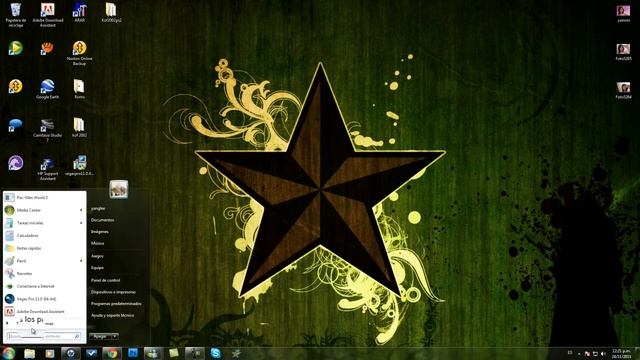Open Adobe Download Assistant in Start menu
The width and height of the screenshot is (640, 360).
[x=44, y=311]
